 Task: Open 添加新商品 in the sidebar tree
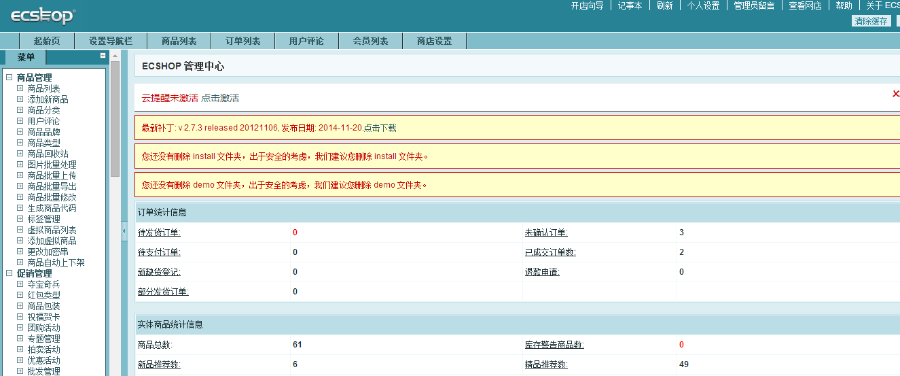click(48, 99)
